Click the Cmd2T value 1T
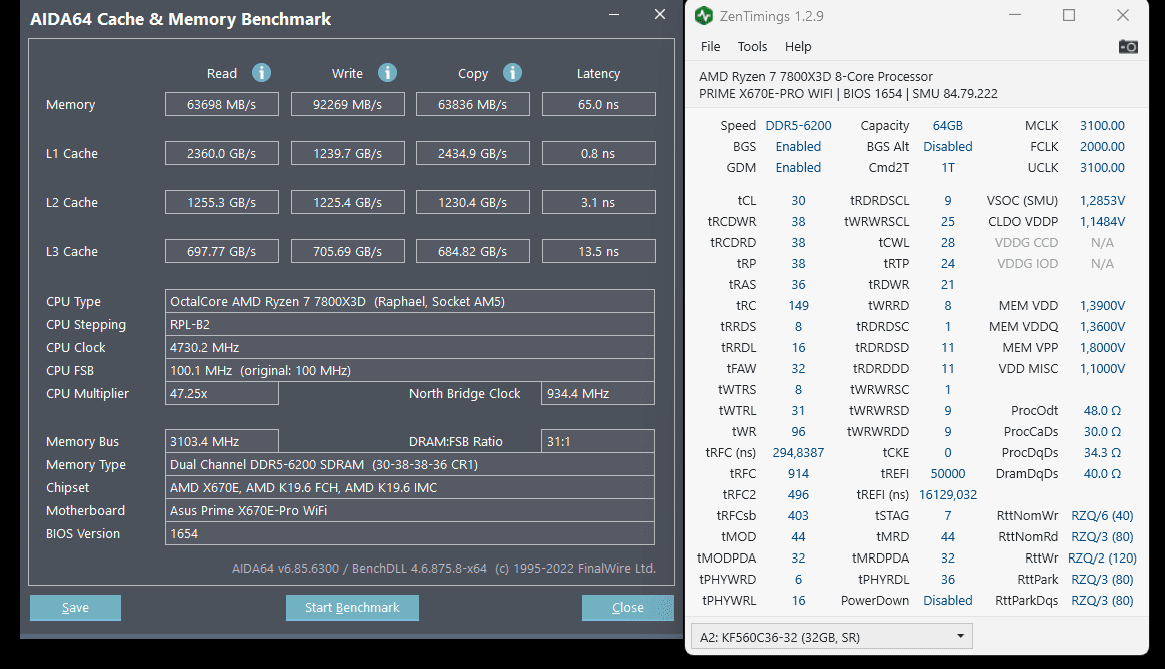This screenshot has width=1165, height=669. (x=948, y=167)
